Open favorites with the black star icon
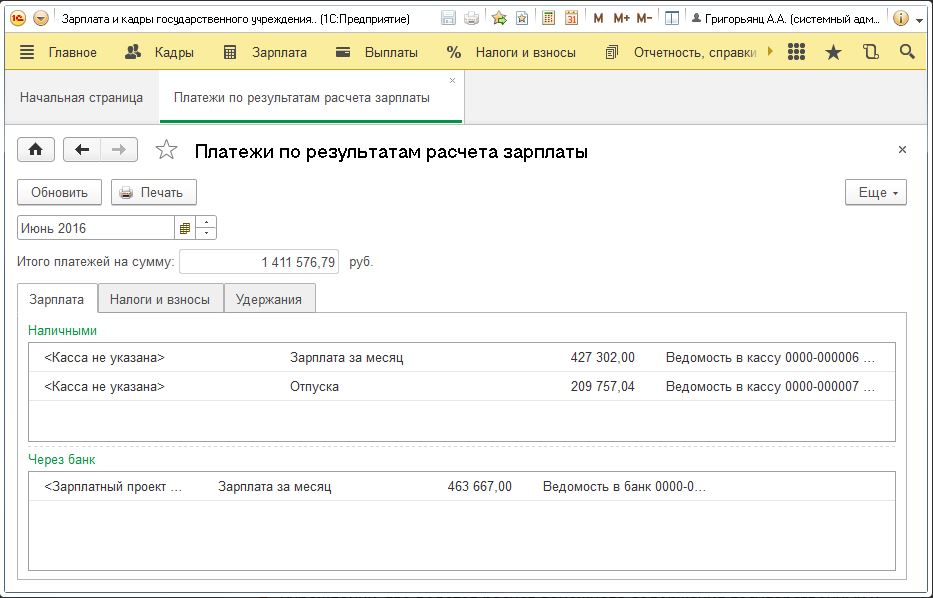The height and width of the screenshot is (598, 933). tap(833, 53)
